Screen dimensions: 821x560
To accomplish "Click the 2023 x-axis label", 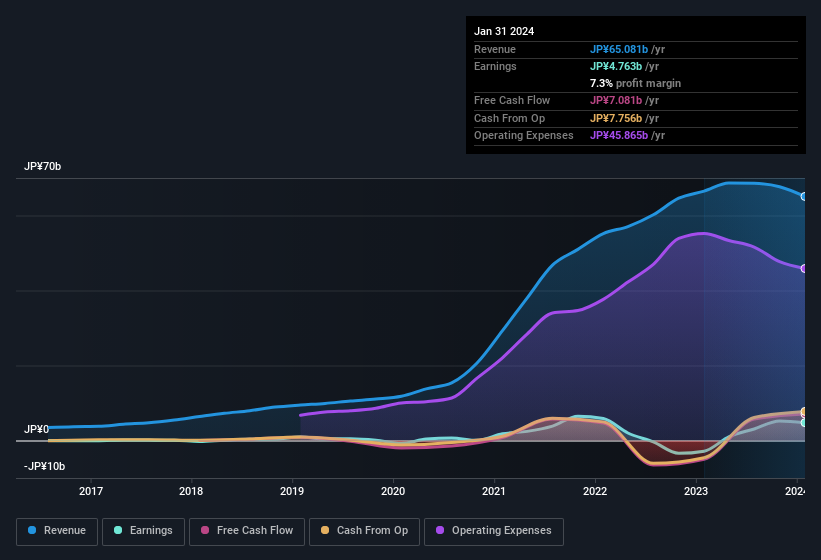I will click(x=696, y=491).
